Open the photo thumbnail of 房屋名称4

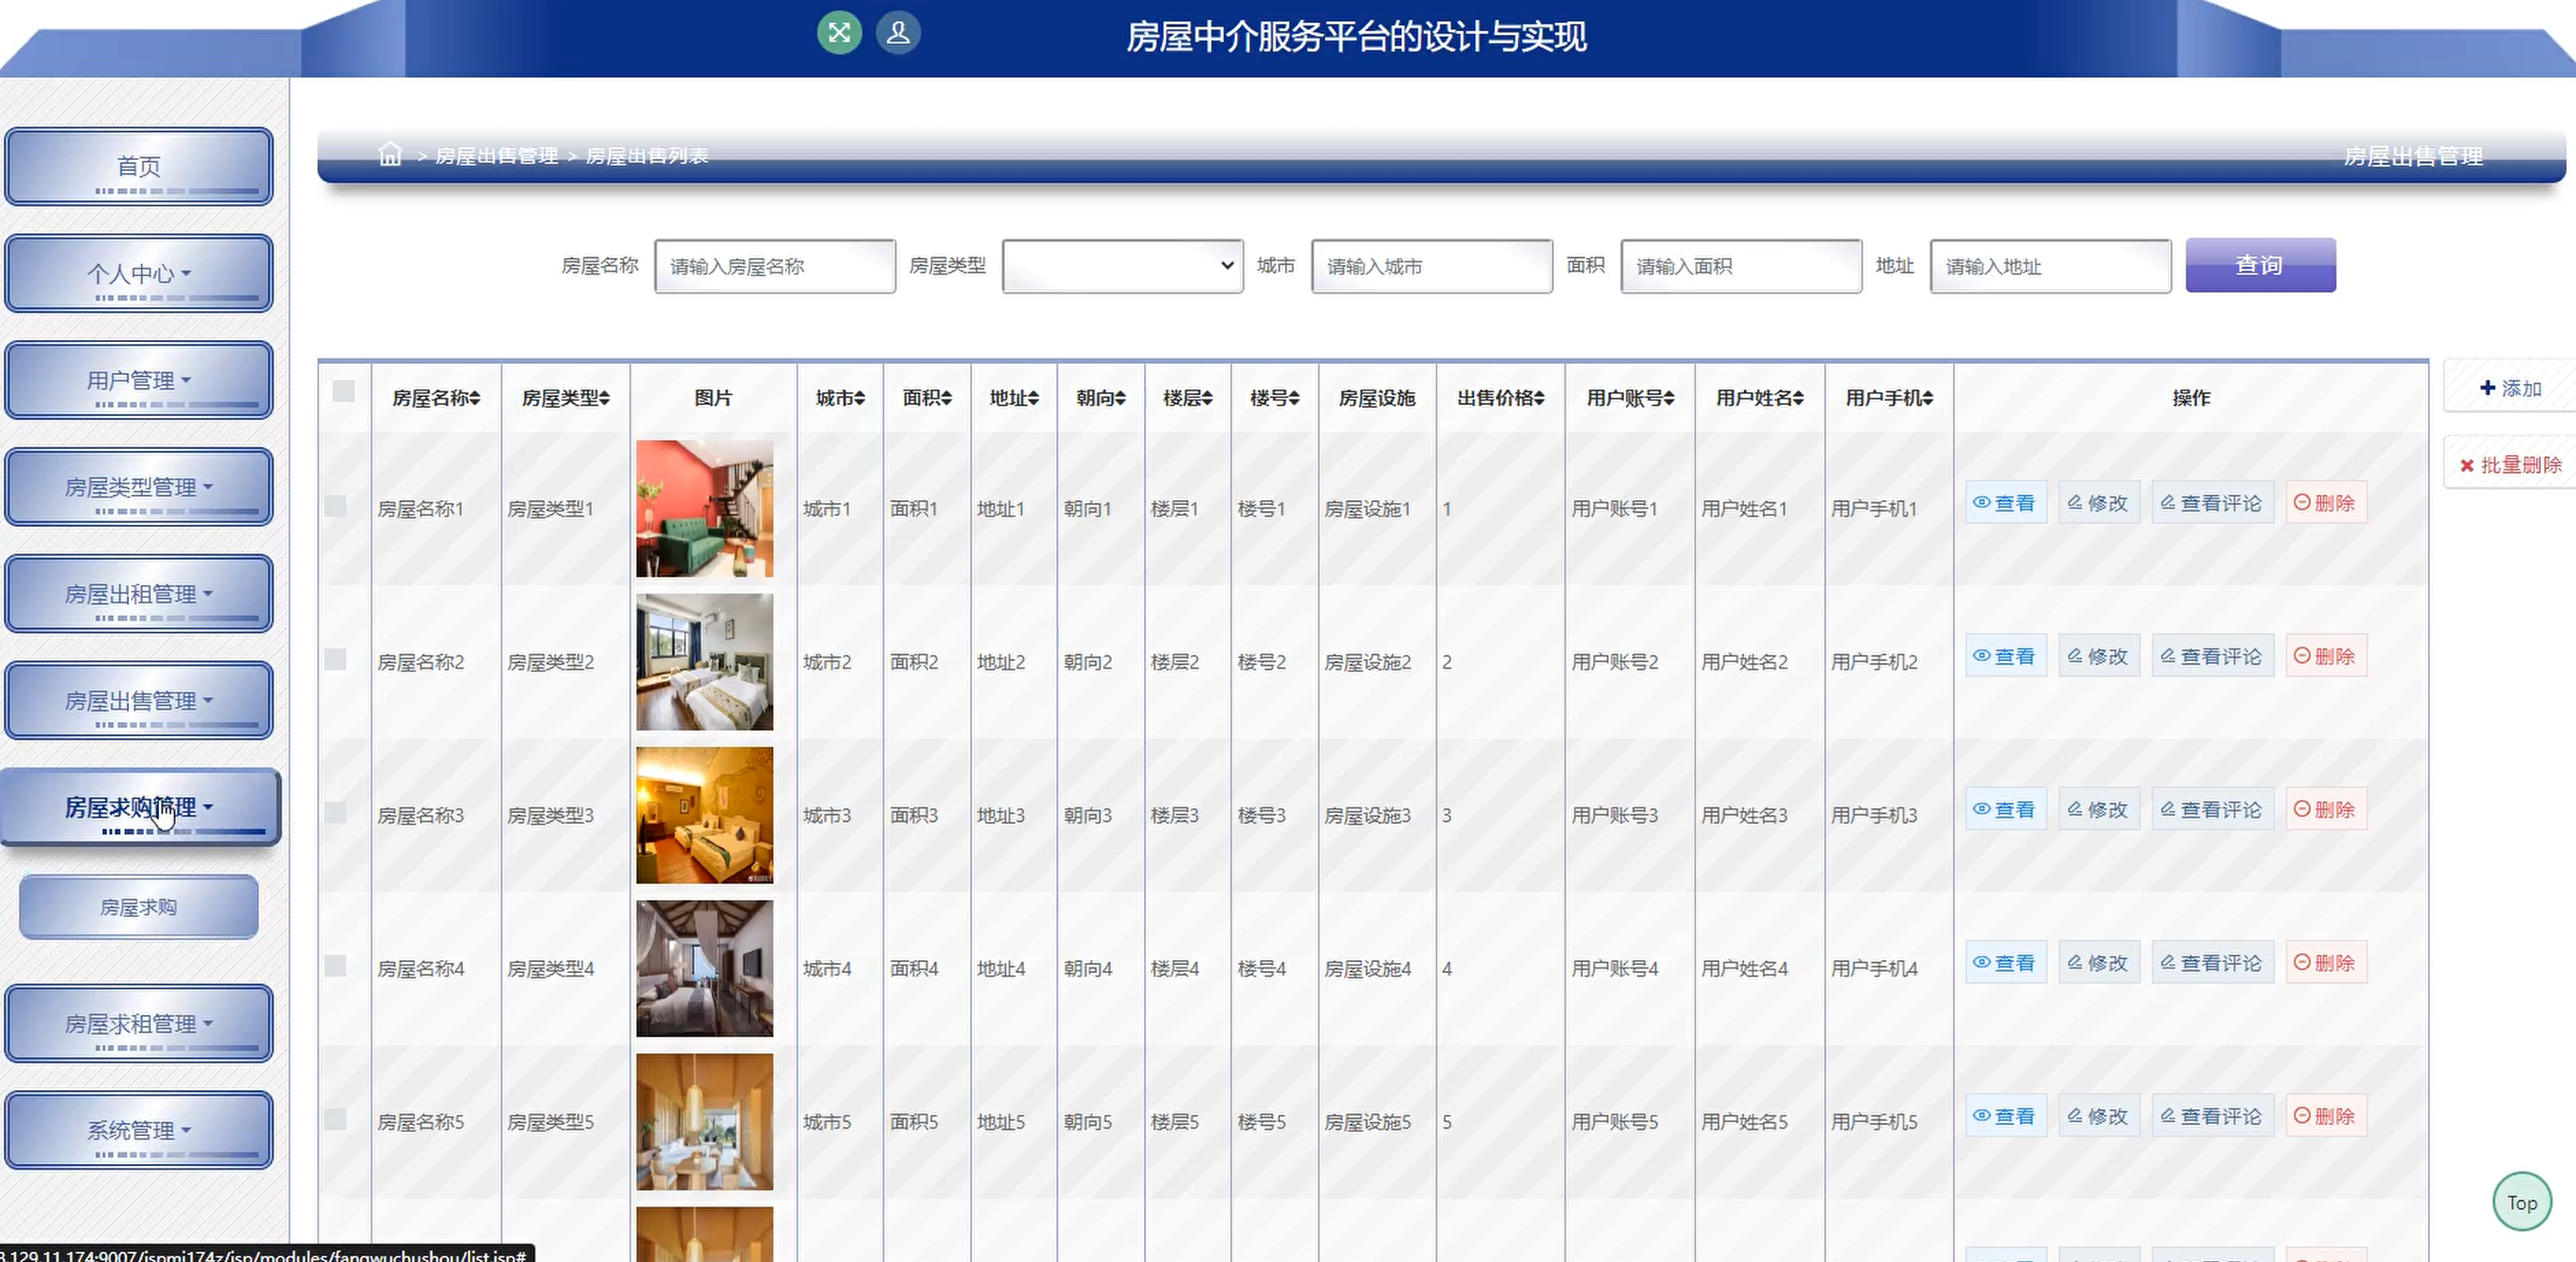(704, 968)
